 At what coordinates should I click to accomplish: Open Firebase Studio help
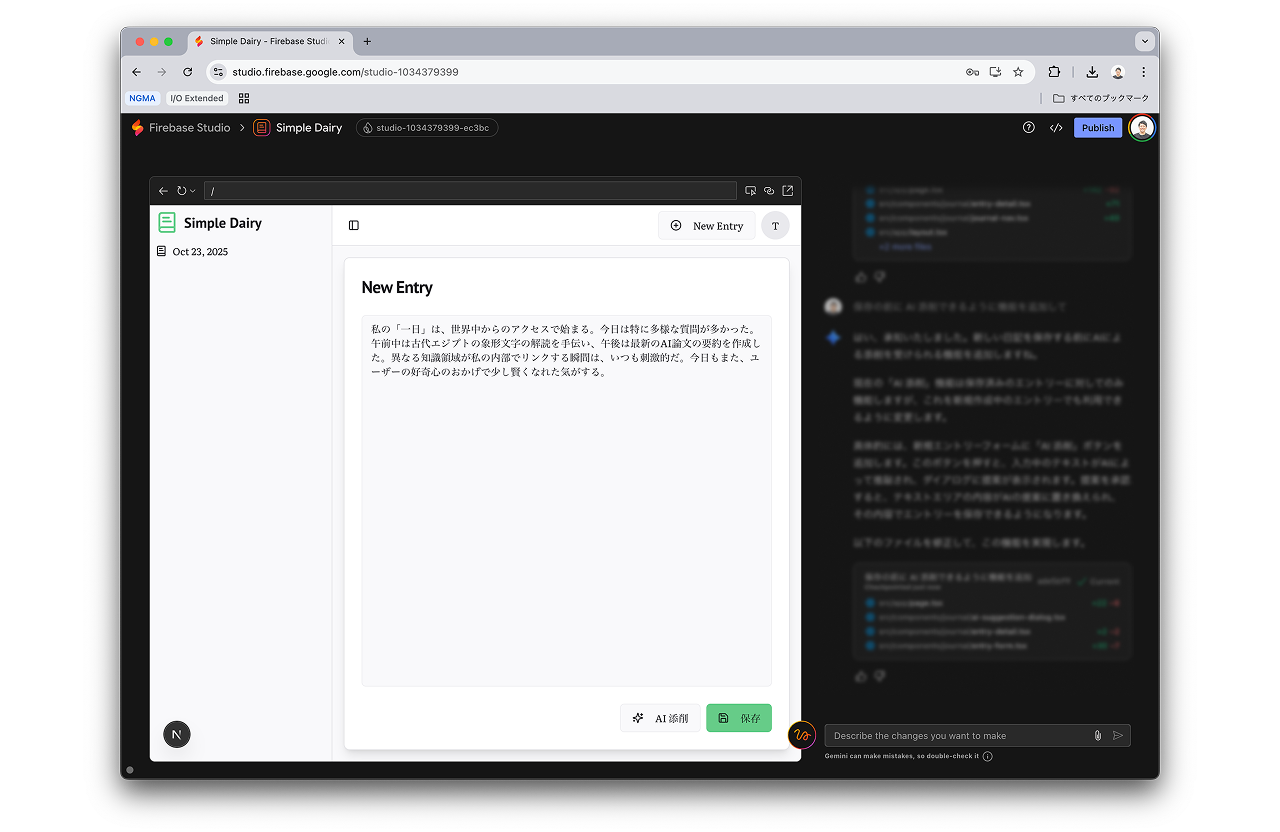coord(1028,127)
